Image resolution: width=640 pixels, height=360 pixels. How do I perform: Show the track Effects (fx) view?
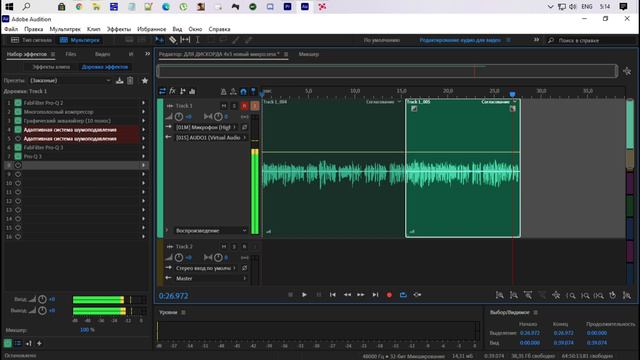click(172, 91)
